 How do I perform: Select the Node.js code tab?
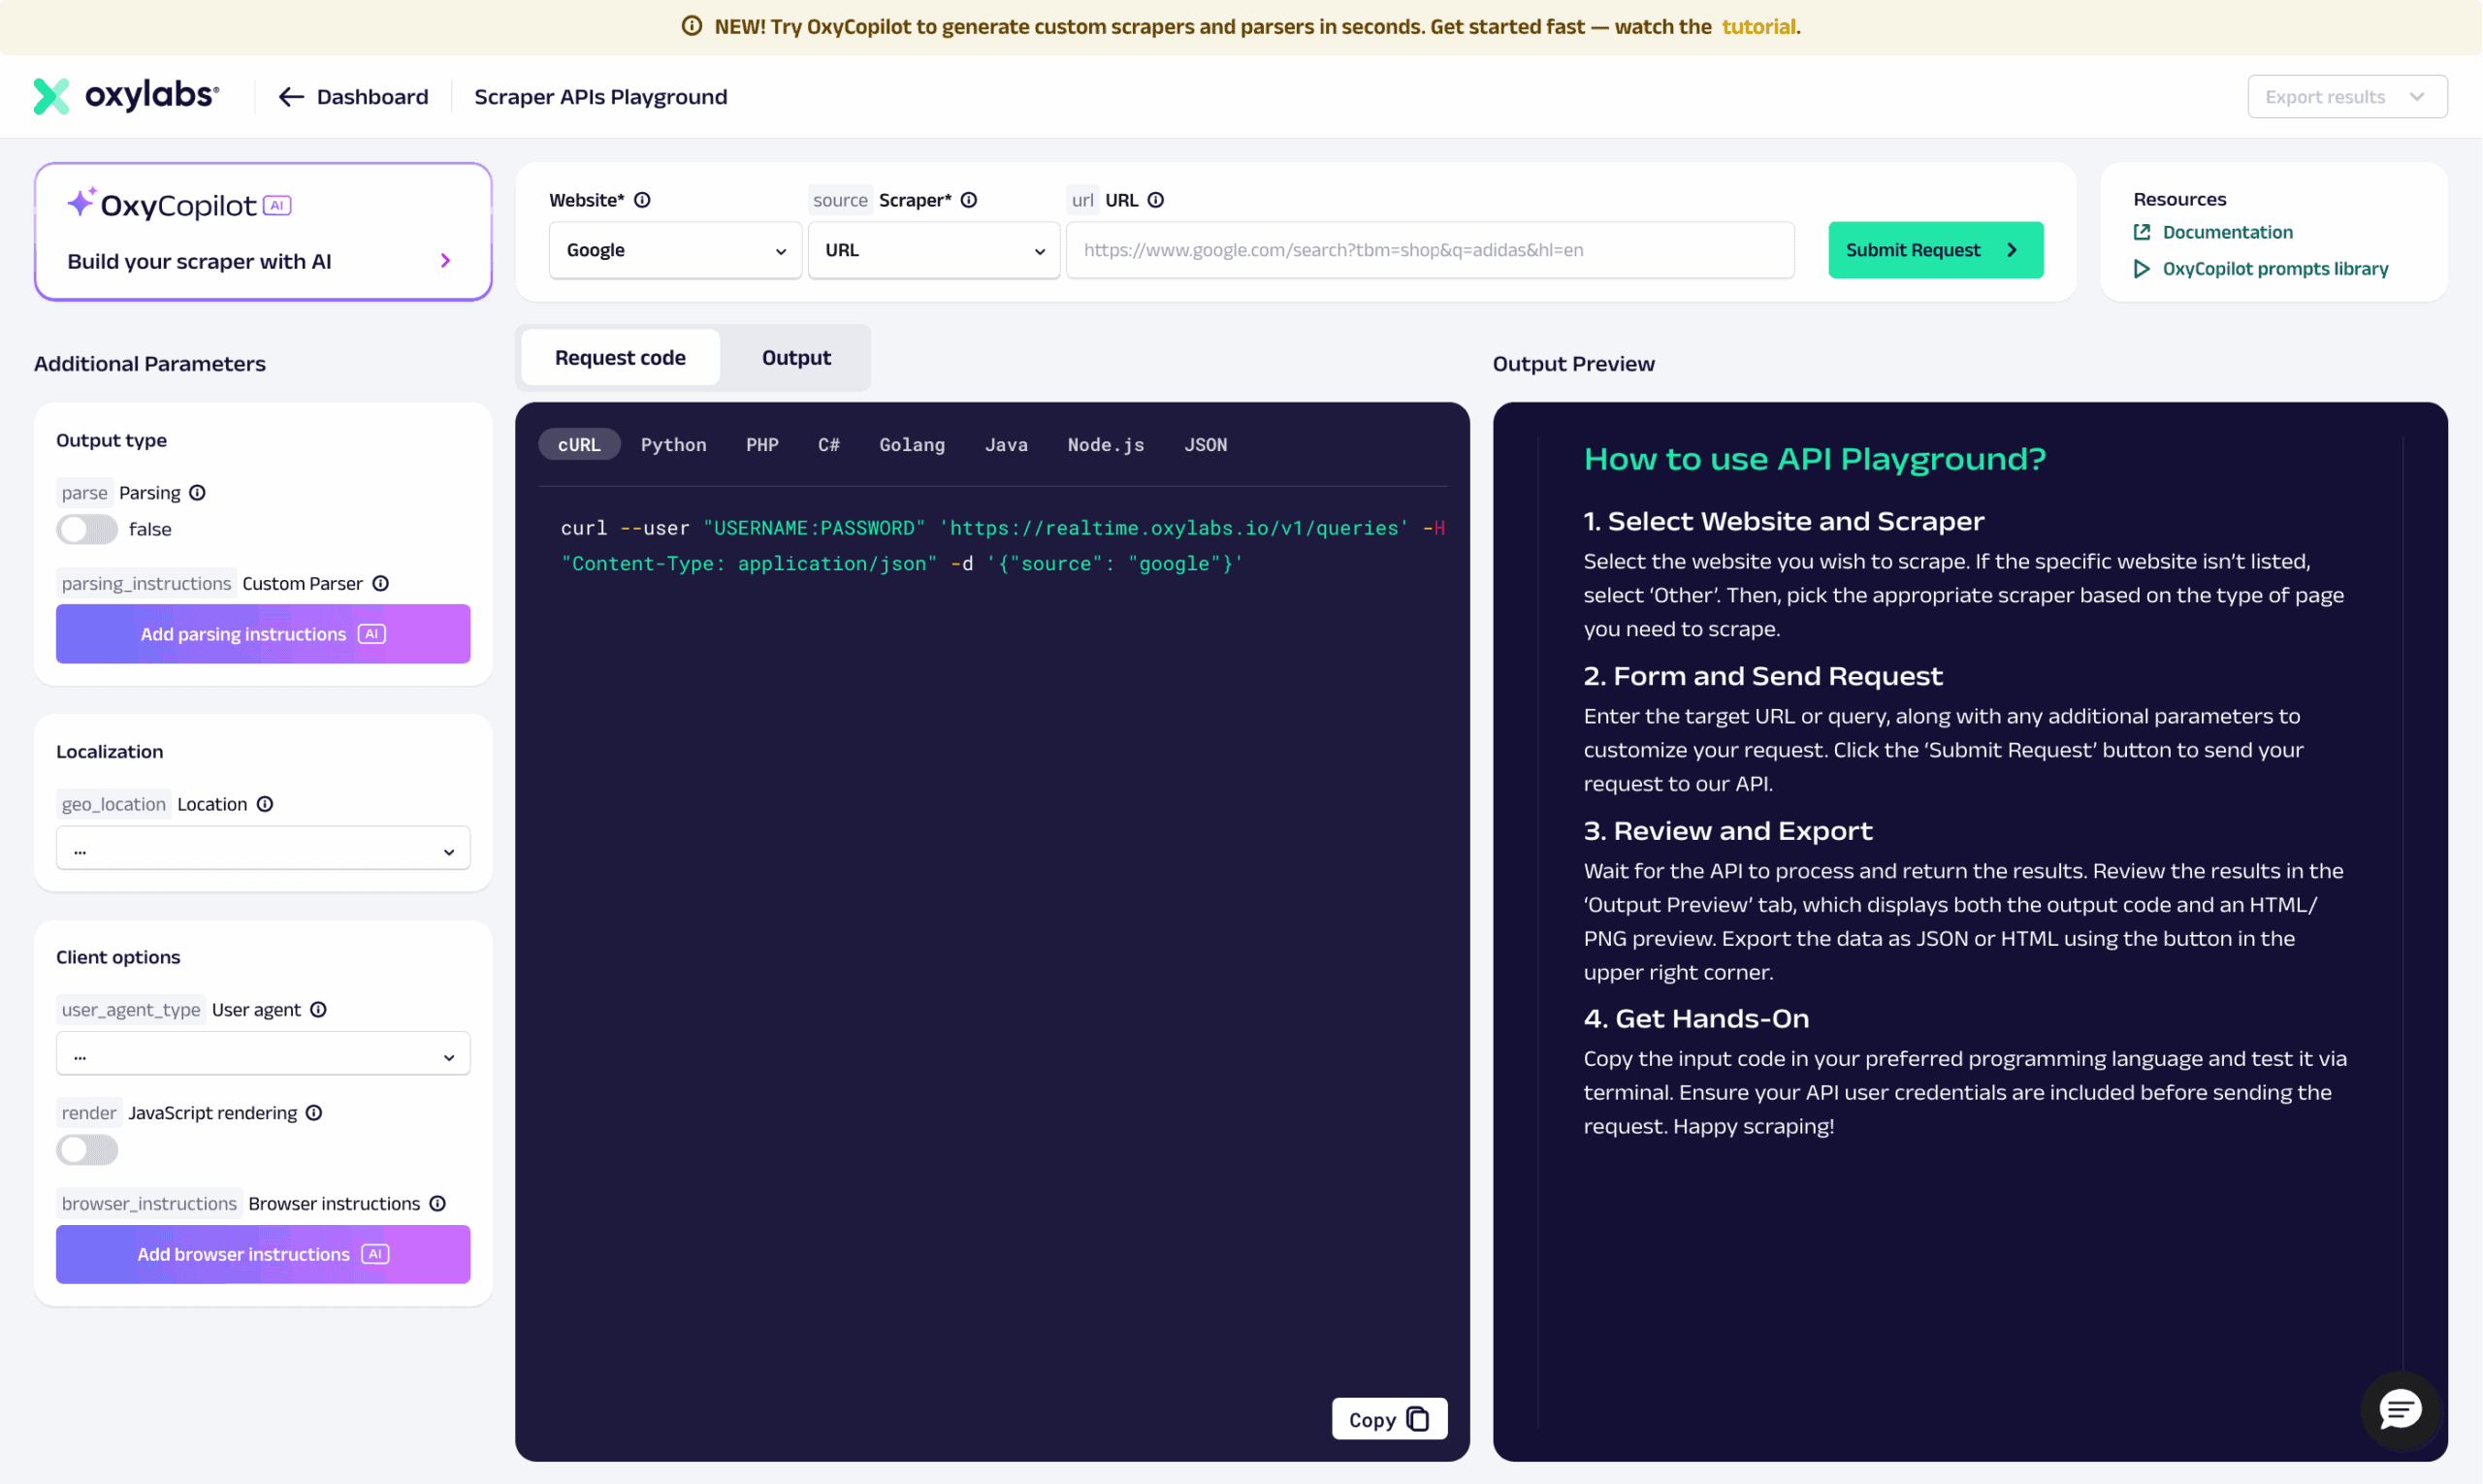tap(1106, 445)
